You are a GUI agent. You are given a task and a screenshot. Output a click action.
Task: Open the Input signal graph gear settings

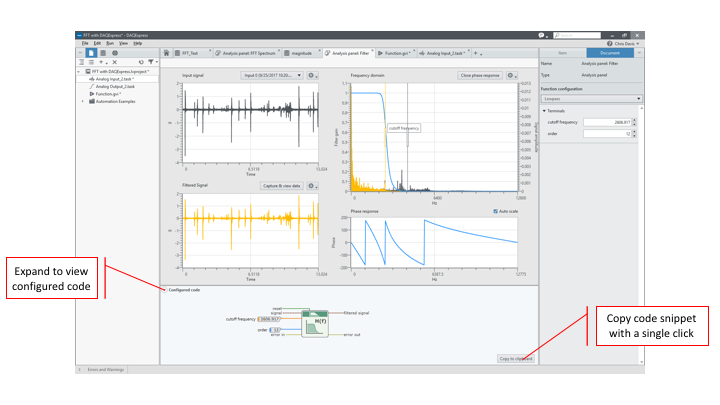tap(313, 75)
